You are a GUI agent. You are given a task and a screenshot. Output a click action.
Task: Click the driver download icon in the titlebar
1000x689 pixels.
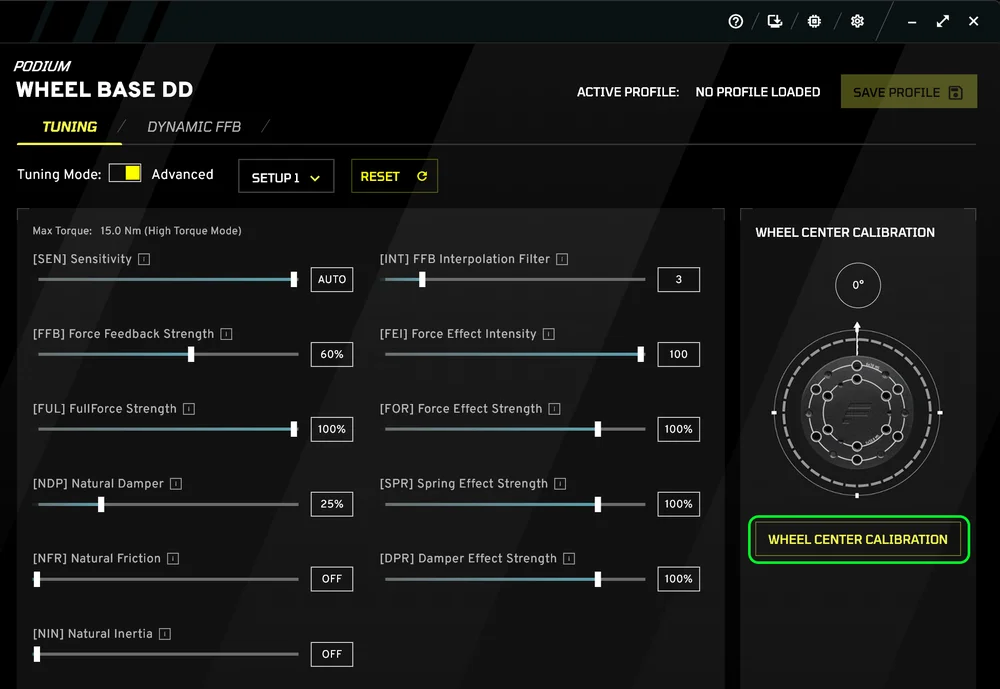pyautogui.click(x=774, y=20)
